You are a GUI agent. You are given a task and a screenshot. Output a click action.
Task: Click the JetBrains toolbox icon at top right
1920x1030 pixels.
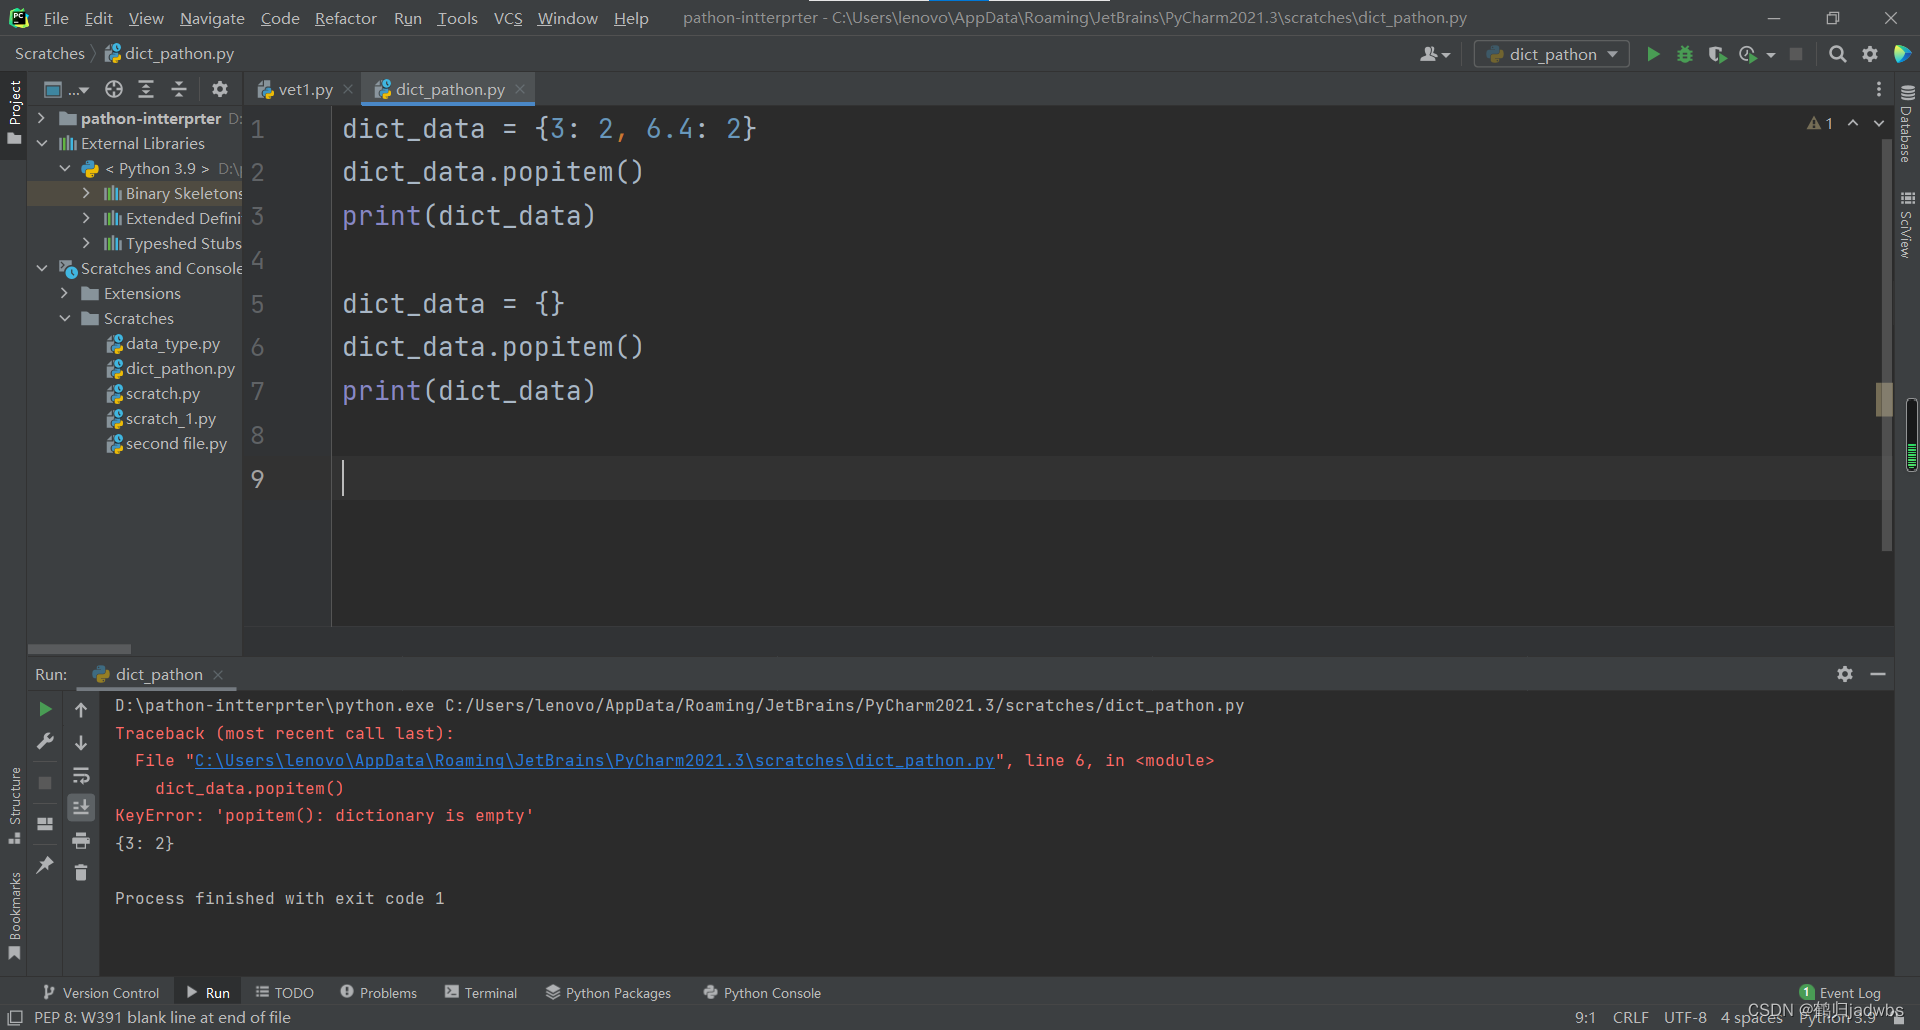tap(1902, 54)
